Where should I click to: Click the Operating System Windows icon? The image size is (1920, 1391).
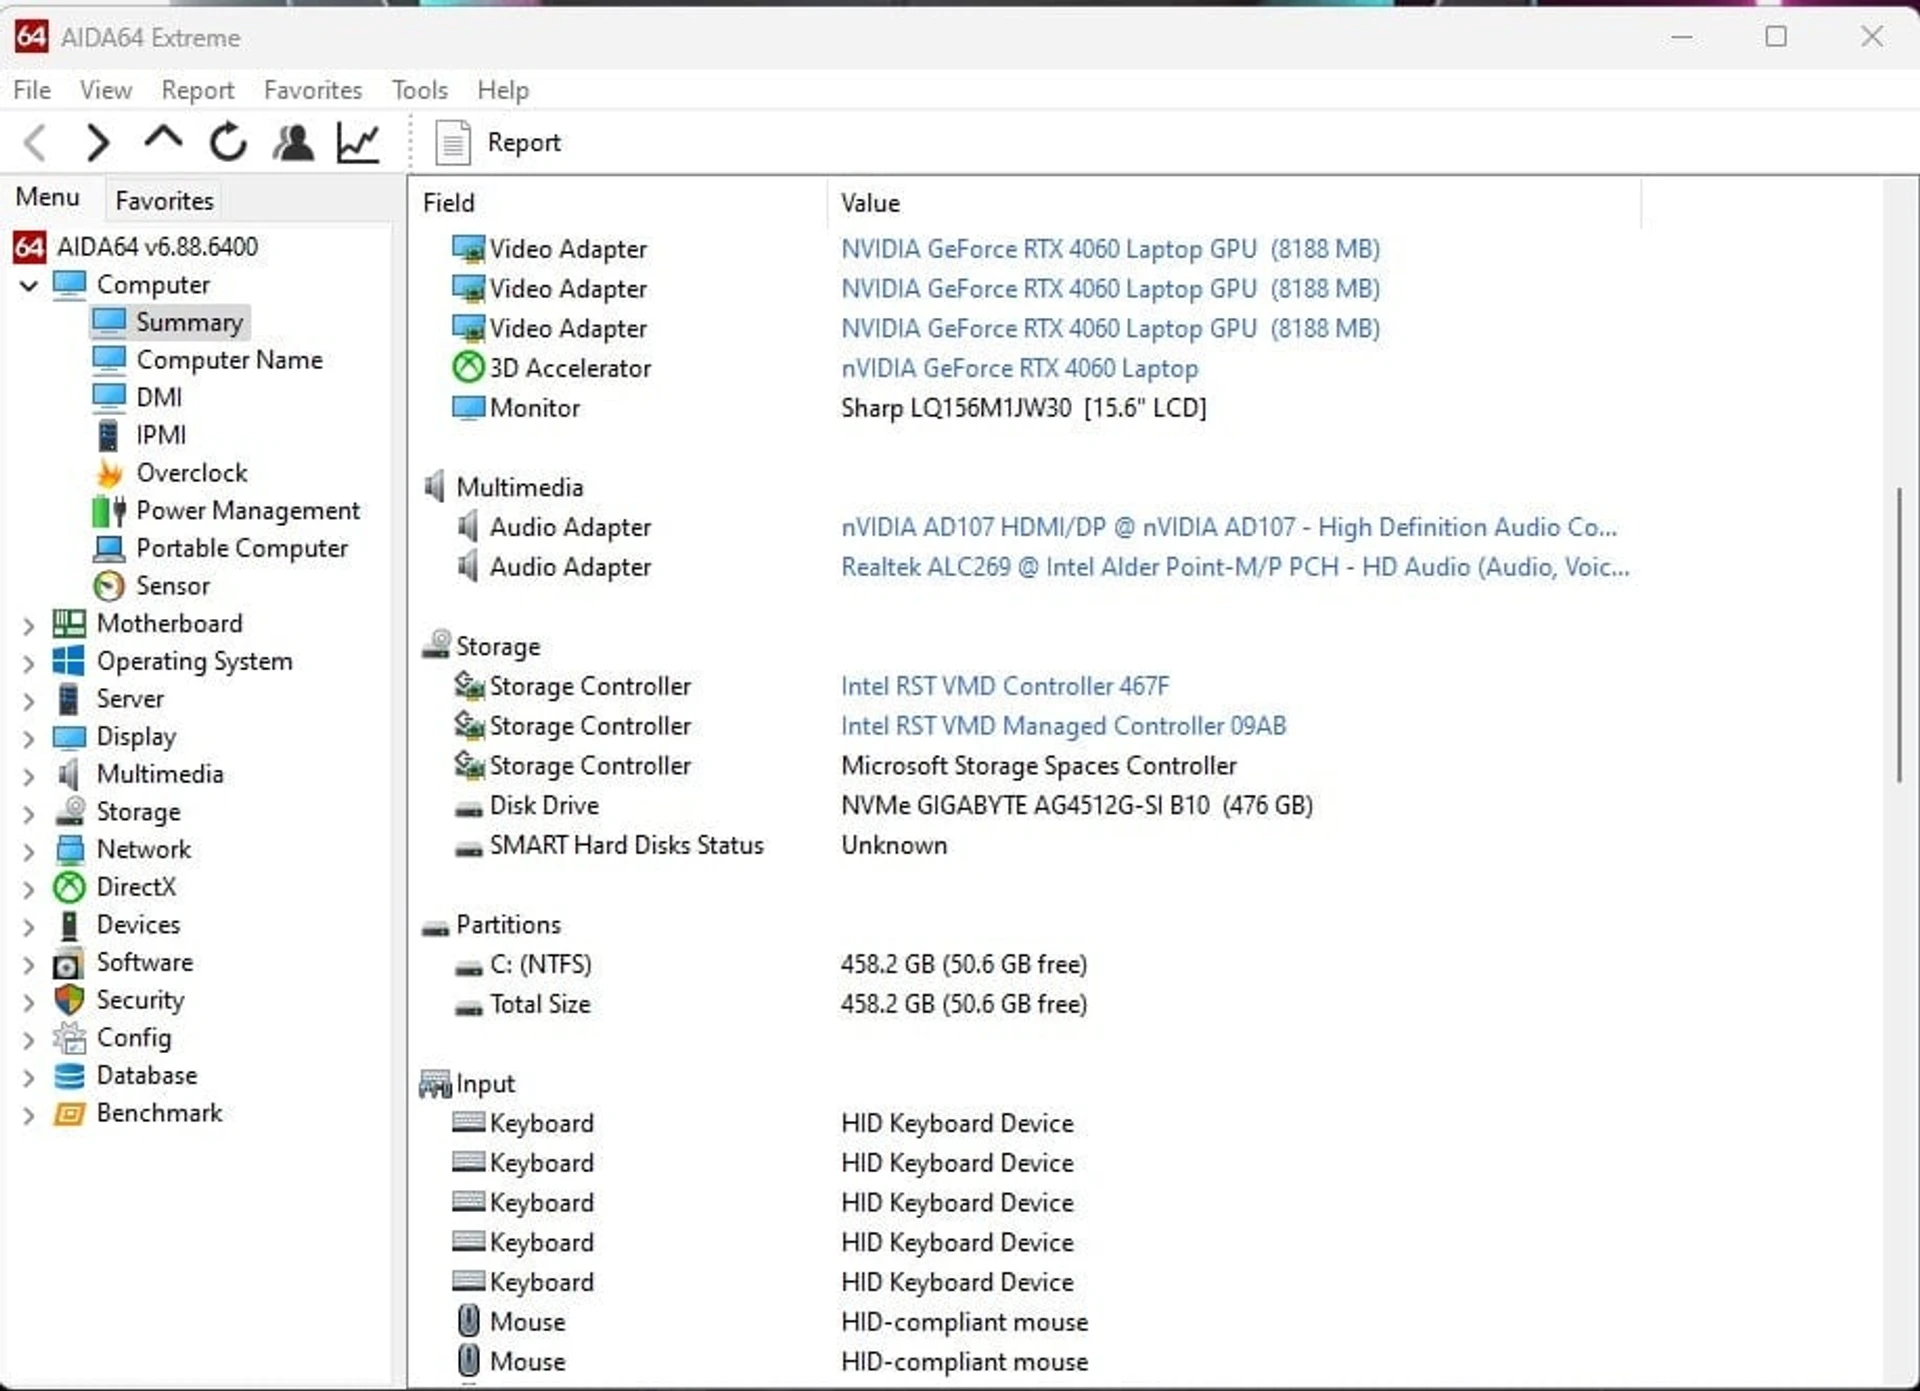69,661
